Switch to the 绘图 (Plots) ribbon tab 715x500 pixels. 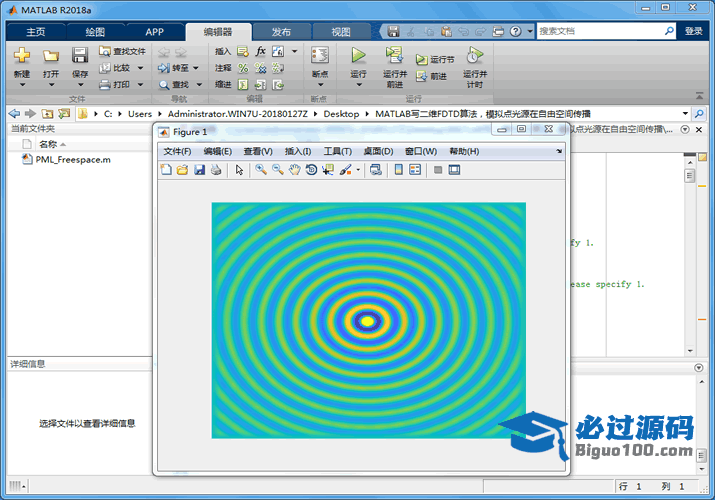(x=95, y=31)
